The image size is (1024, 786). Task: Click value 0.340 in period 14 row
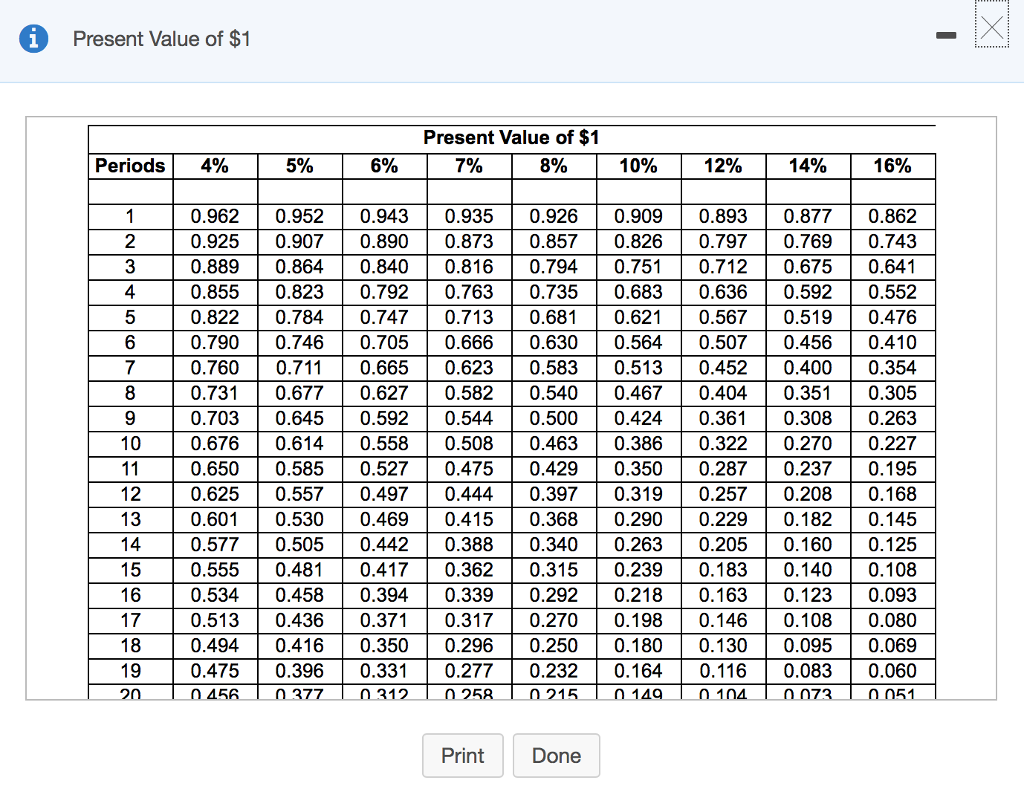554,544
